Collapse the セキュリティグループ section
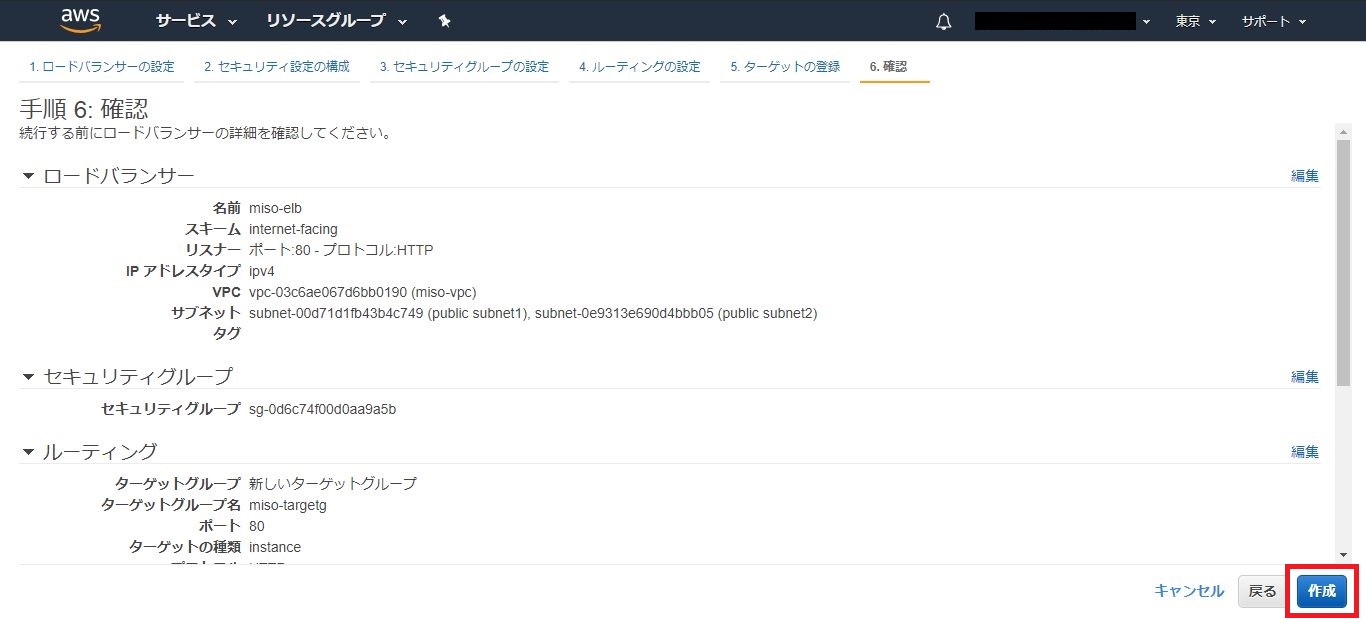Viewport: 1366px width, 625px height. coord(29,377)
